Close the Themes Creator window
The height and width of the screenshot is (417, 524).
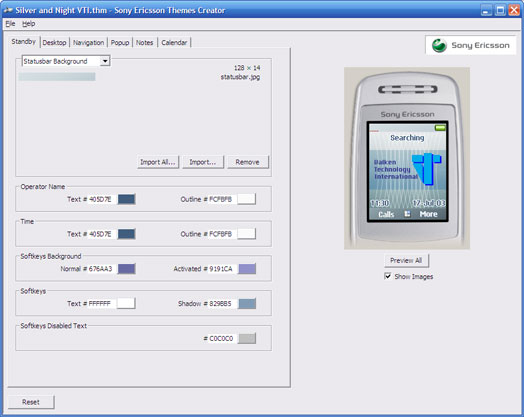pos(514,10)
